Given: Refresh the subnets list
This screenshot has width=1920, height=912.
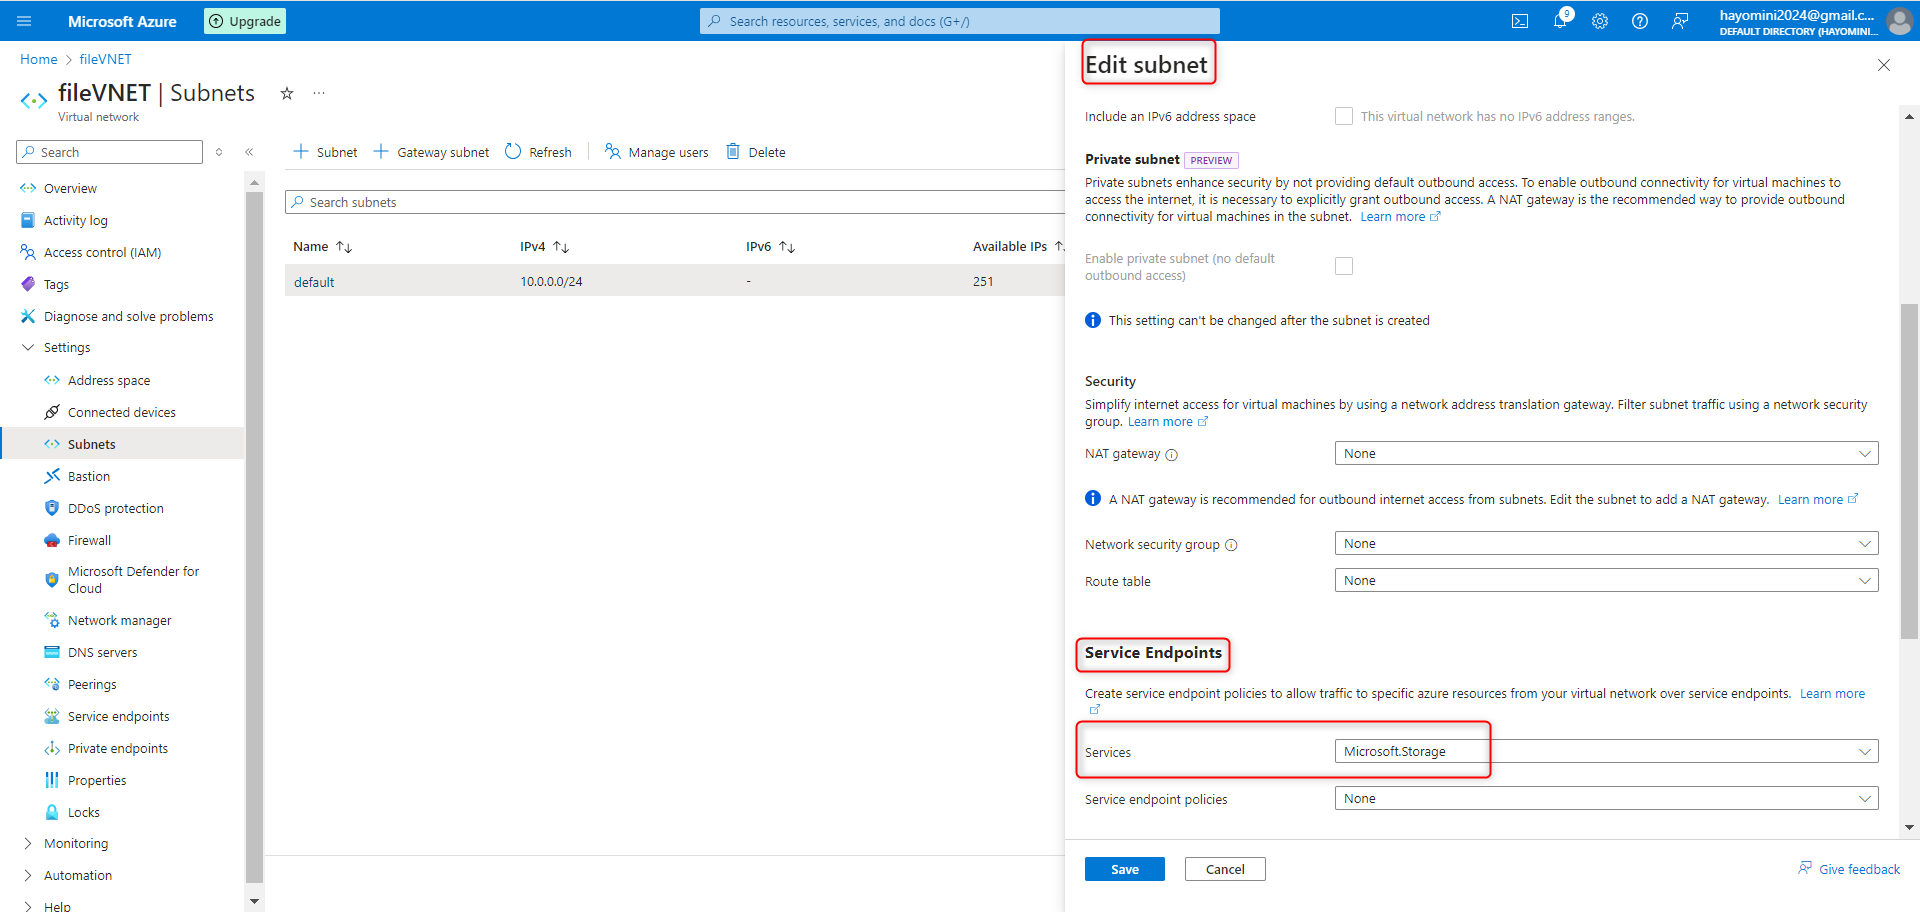Looking at the screenshot, I should tap(538, 152).
